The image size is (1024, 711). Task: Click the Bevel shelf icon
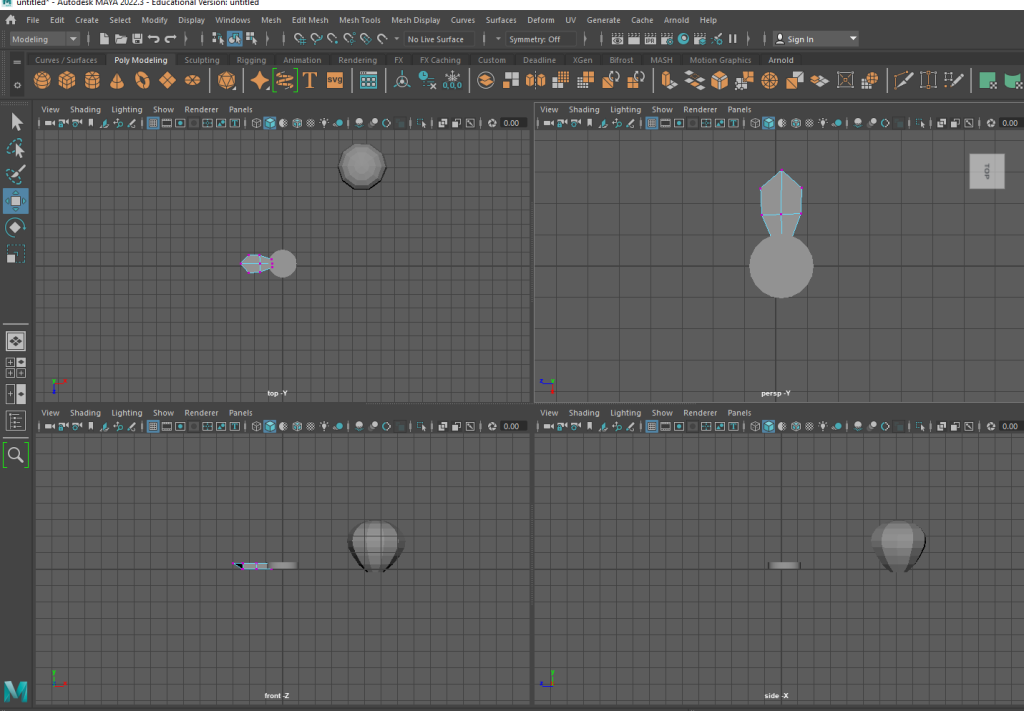coord(719,80)
